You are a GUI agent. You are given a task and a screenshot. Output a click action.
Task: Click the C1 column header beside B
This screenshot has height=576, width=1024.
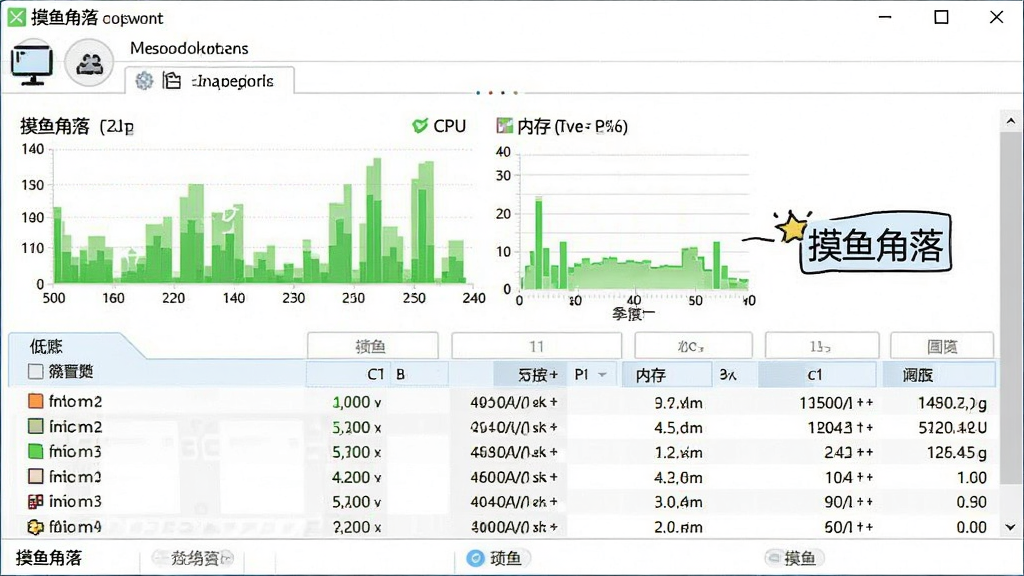(349, 375)
